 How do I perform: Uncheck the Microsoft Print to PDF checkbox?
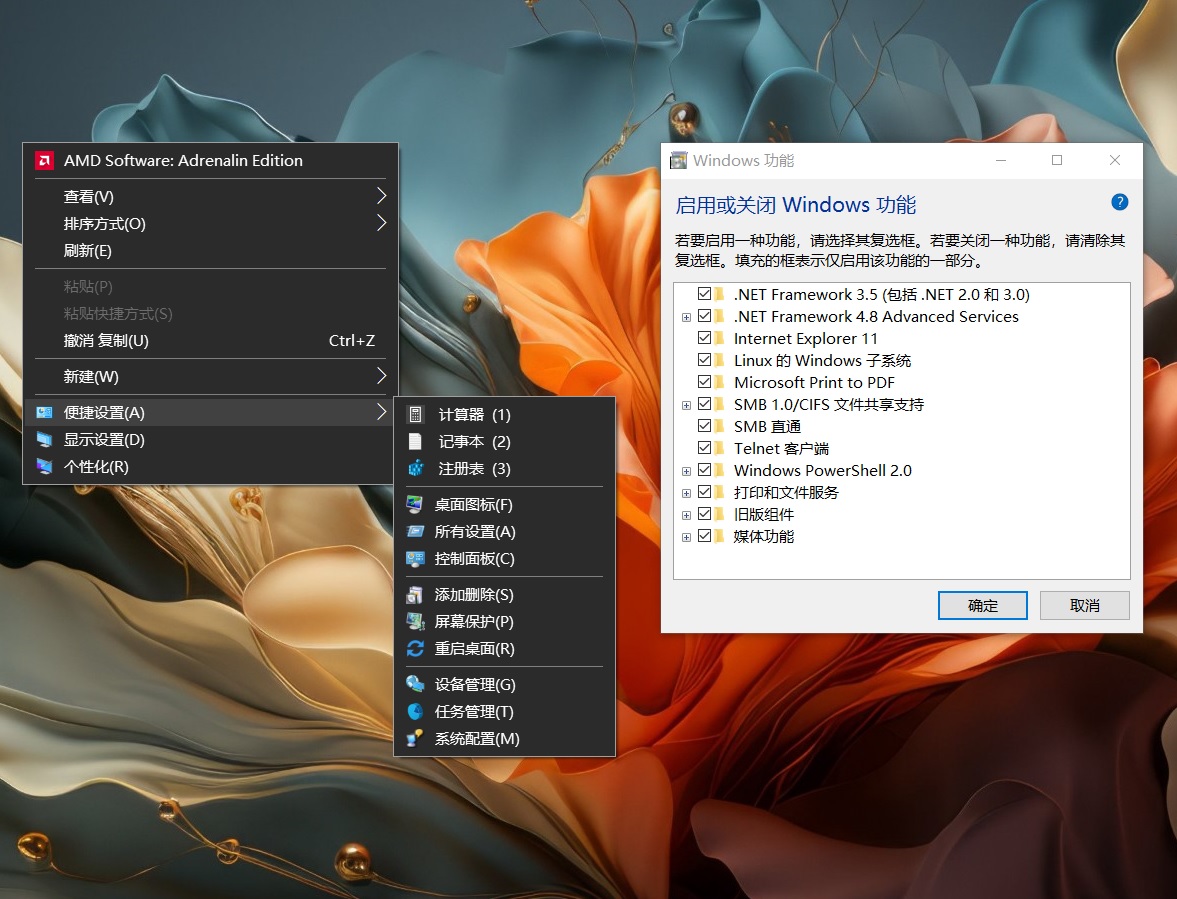pos(704,382)
